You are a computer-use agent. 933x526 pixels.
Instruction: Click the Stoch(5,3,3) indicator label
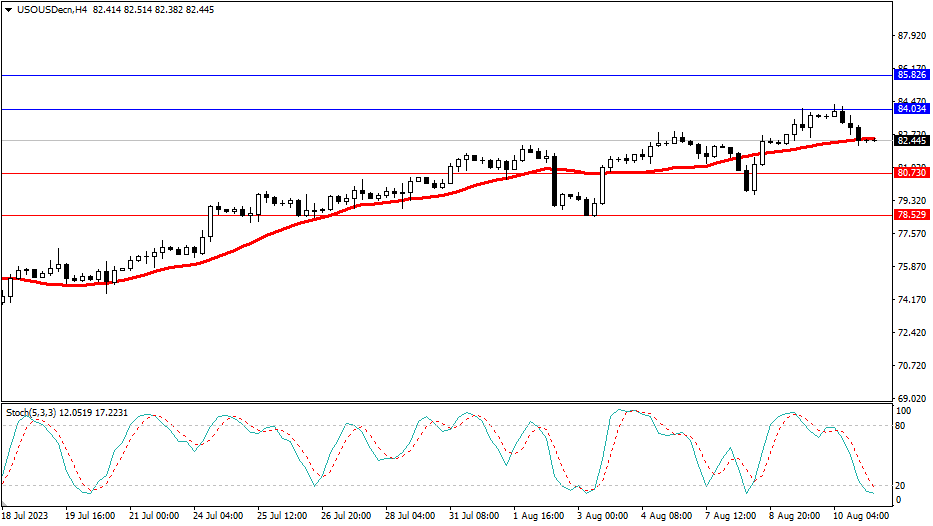tap(36, 412)
